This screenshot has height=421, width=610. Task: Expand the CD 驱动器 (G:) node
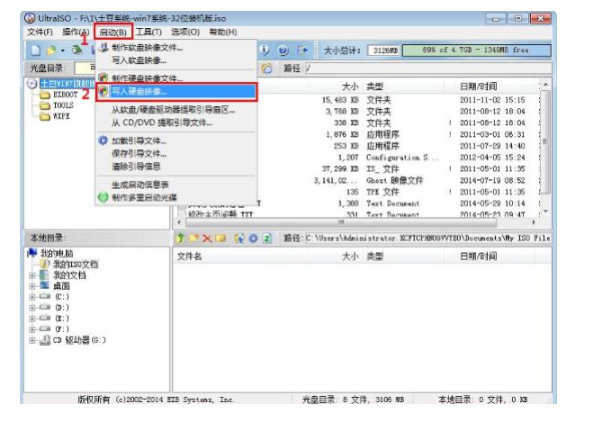(32, 340)
